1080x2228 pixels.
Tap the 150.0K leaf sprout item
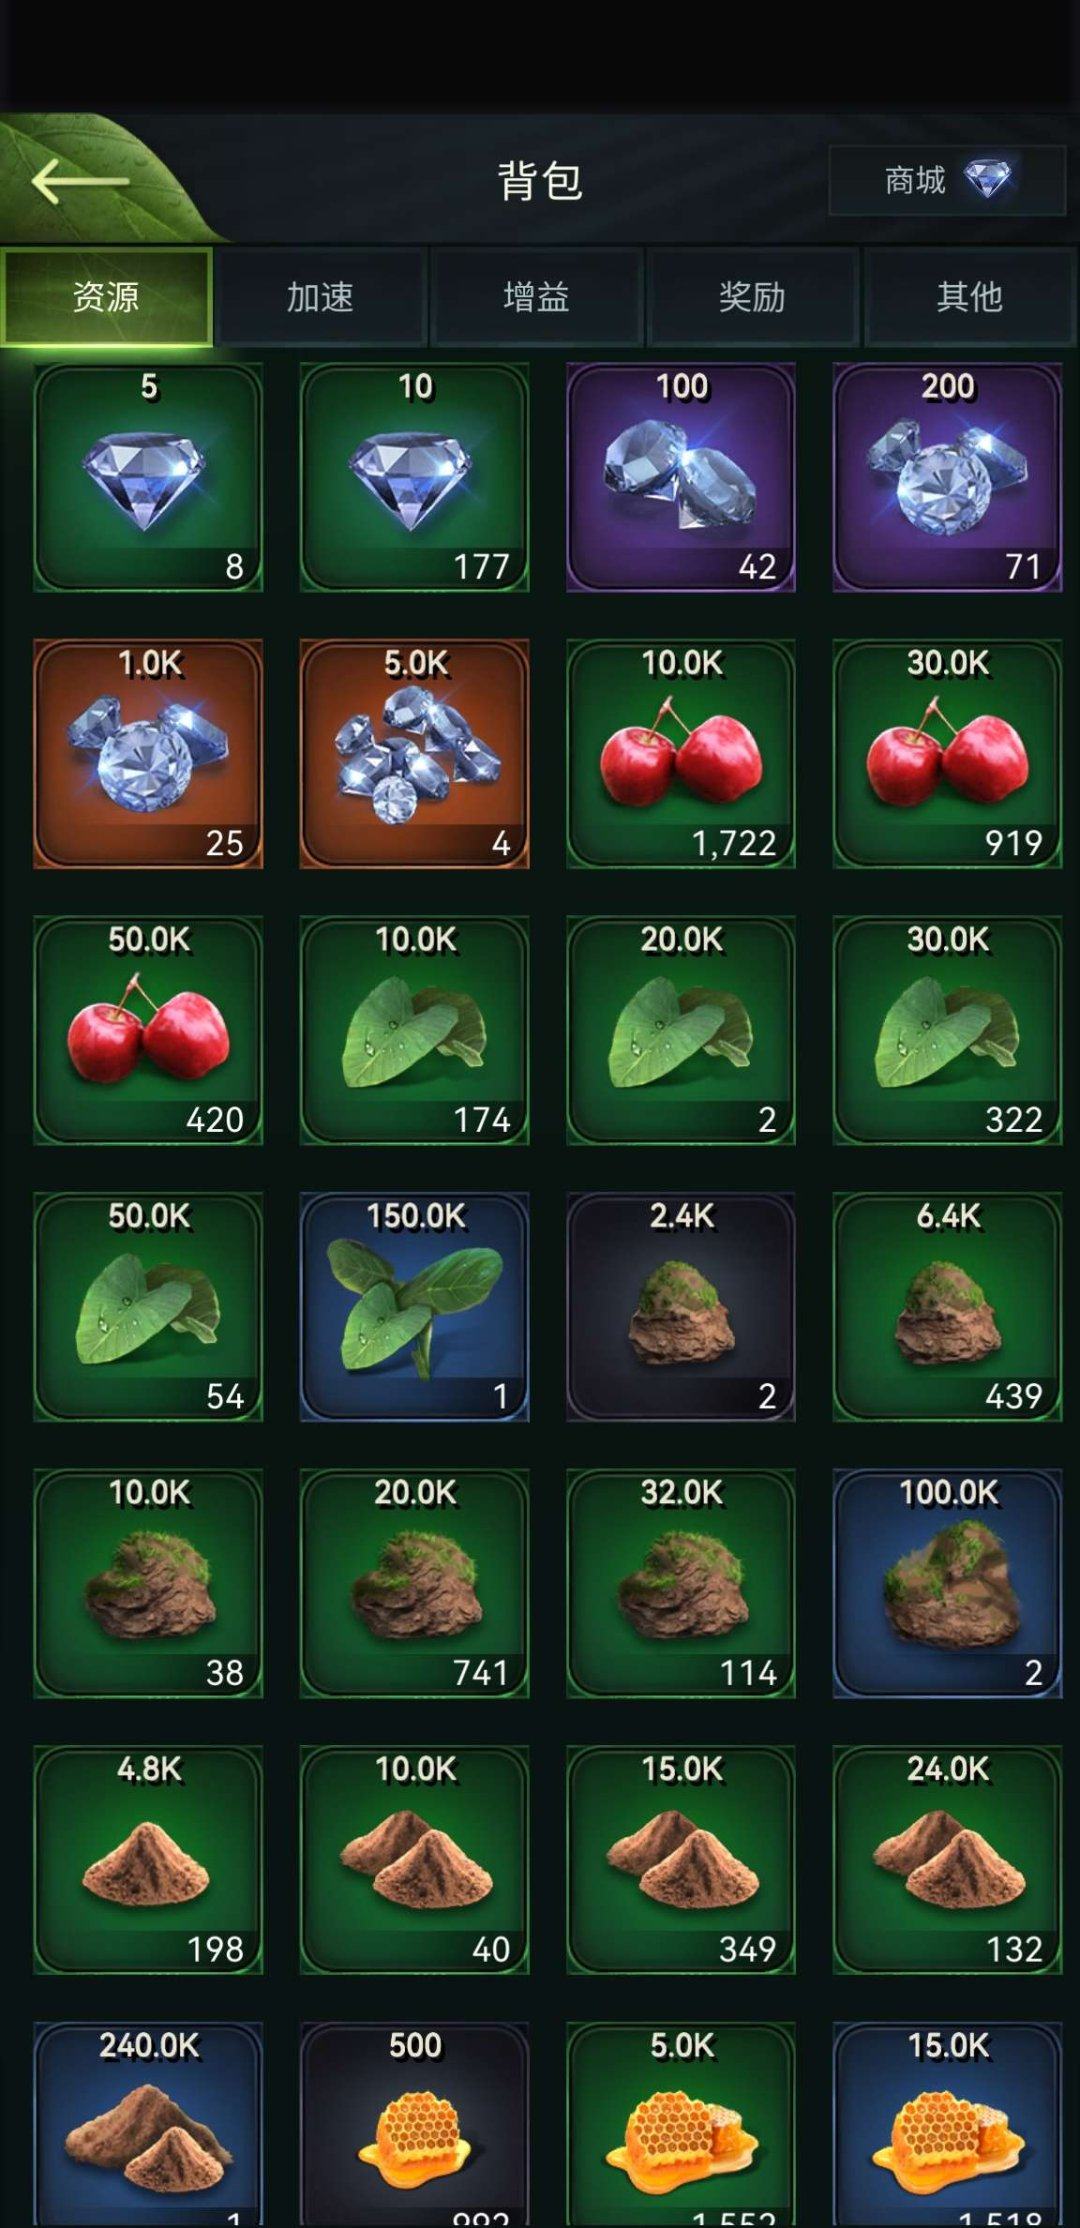(414, 1307)
